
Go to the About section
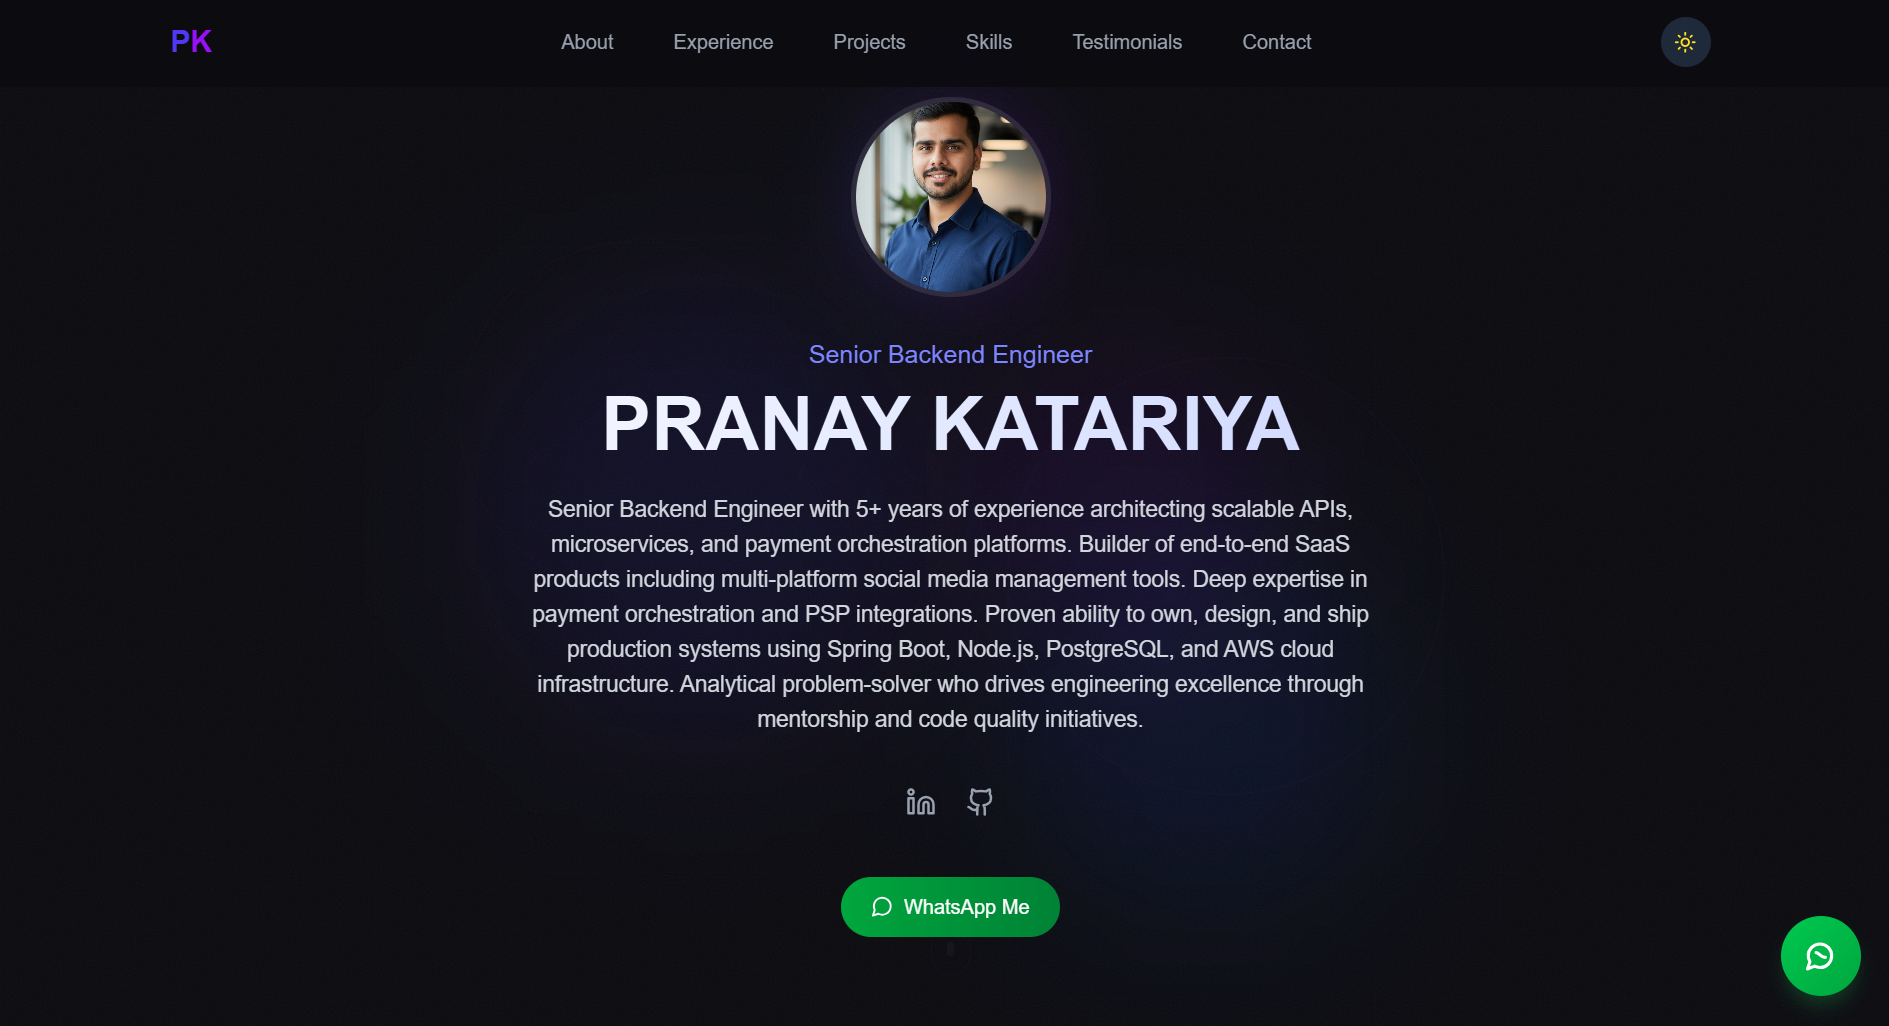pos(587,42)
